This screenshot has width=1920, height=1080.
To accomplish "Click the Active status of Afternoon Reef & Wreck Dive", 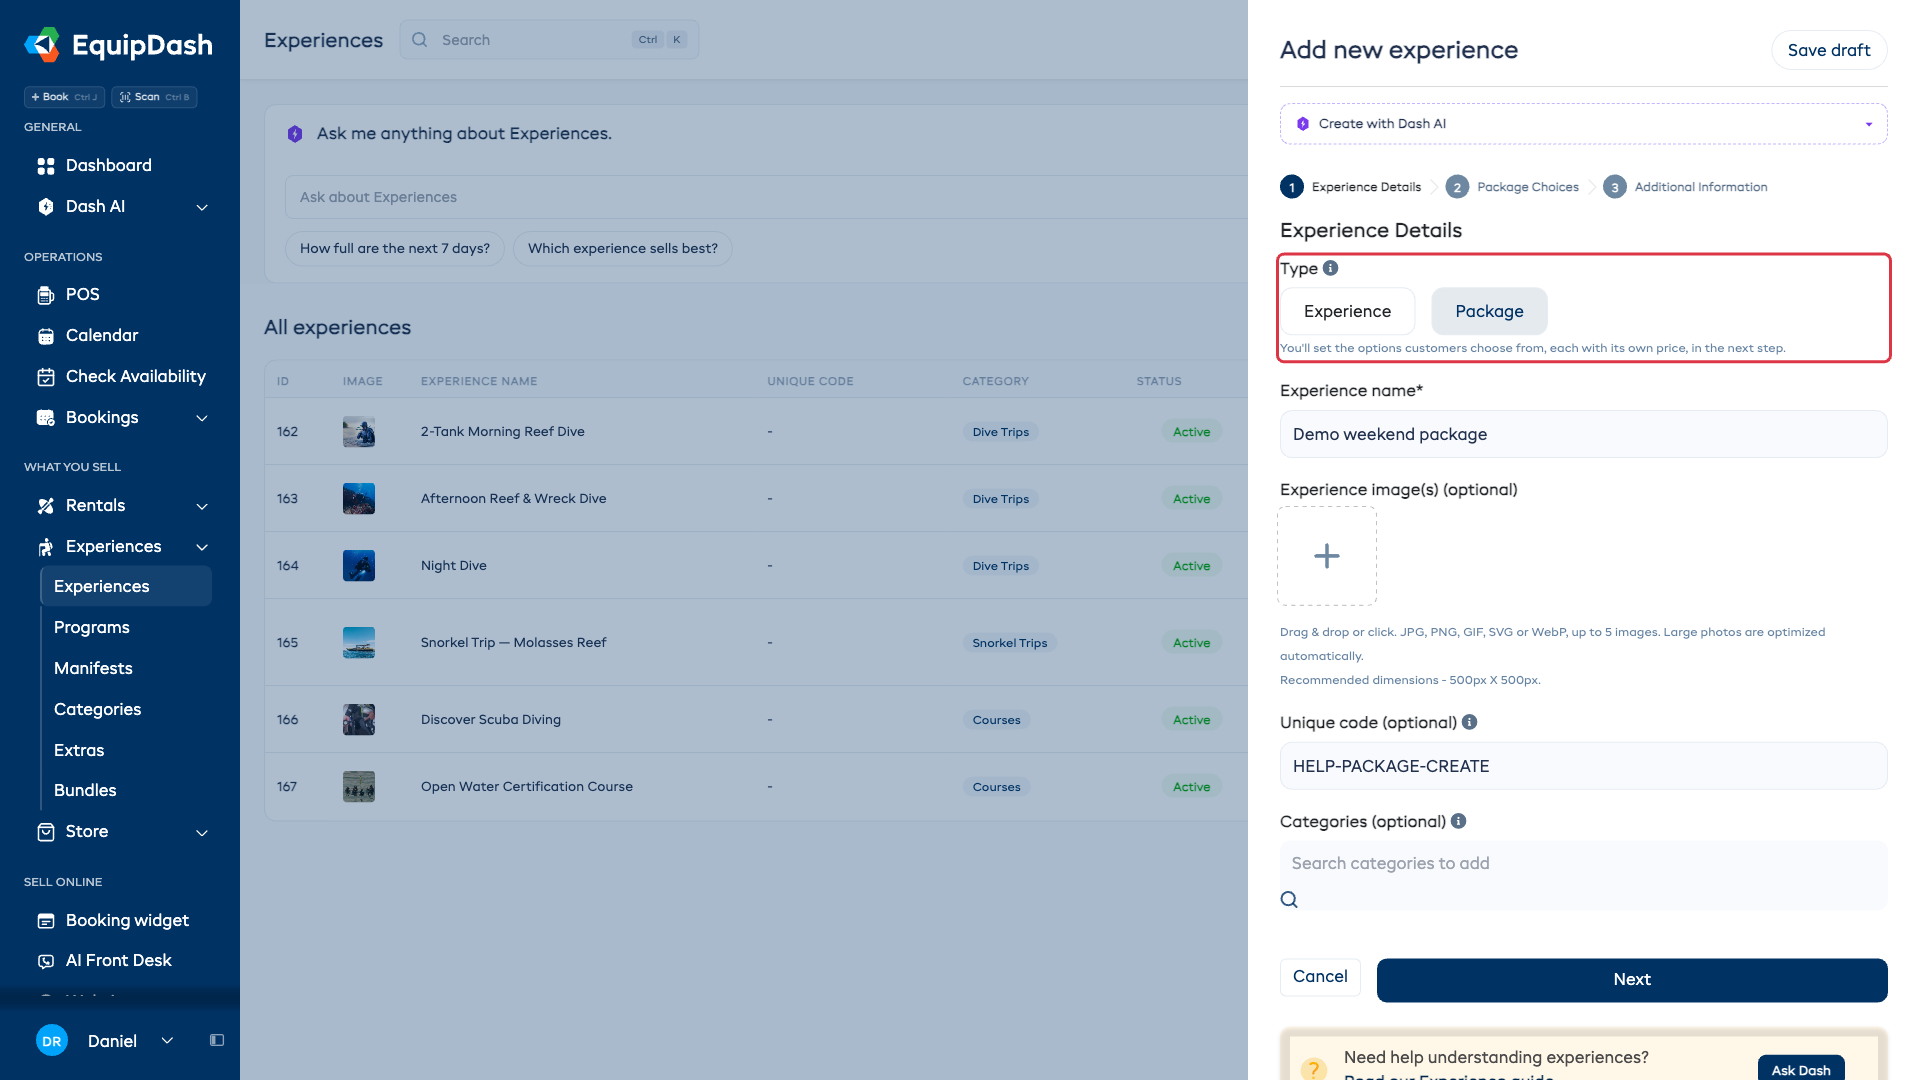I will pos(1192,499).
